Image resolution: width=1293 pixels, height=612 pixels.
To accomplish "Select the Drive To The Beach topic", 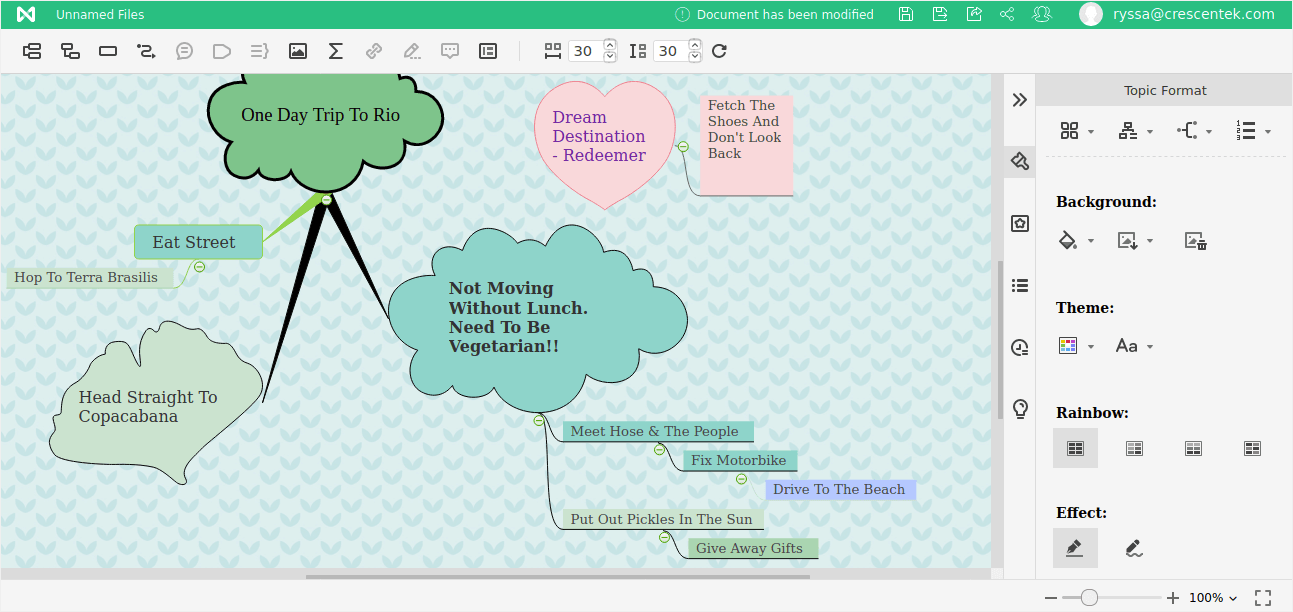I will click(x=839, y=490).
